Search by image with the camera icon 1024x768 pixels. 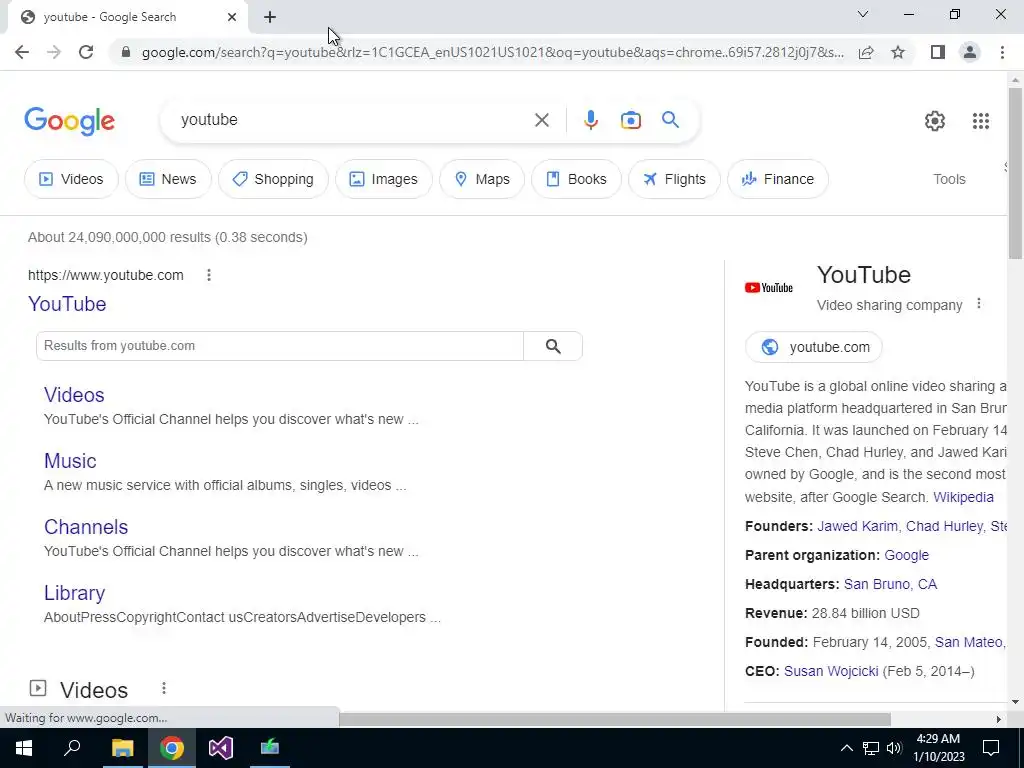tap(630, 120)
